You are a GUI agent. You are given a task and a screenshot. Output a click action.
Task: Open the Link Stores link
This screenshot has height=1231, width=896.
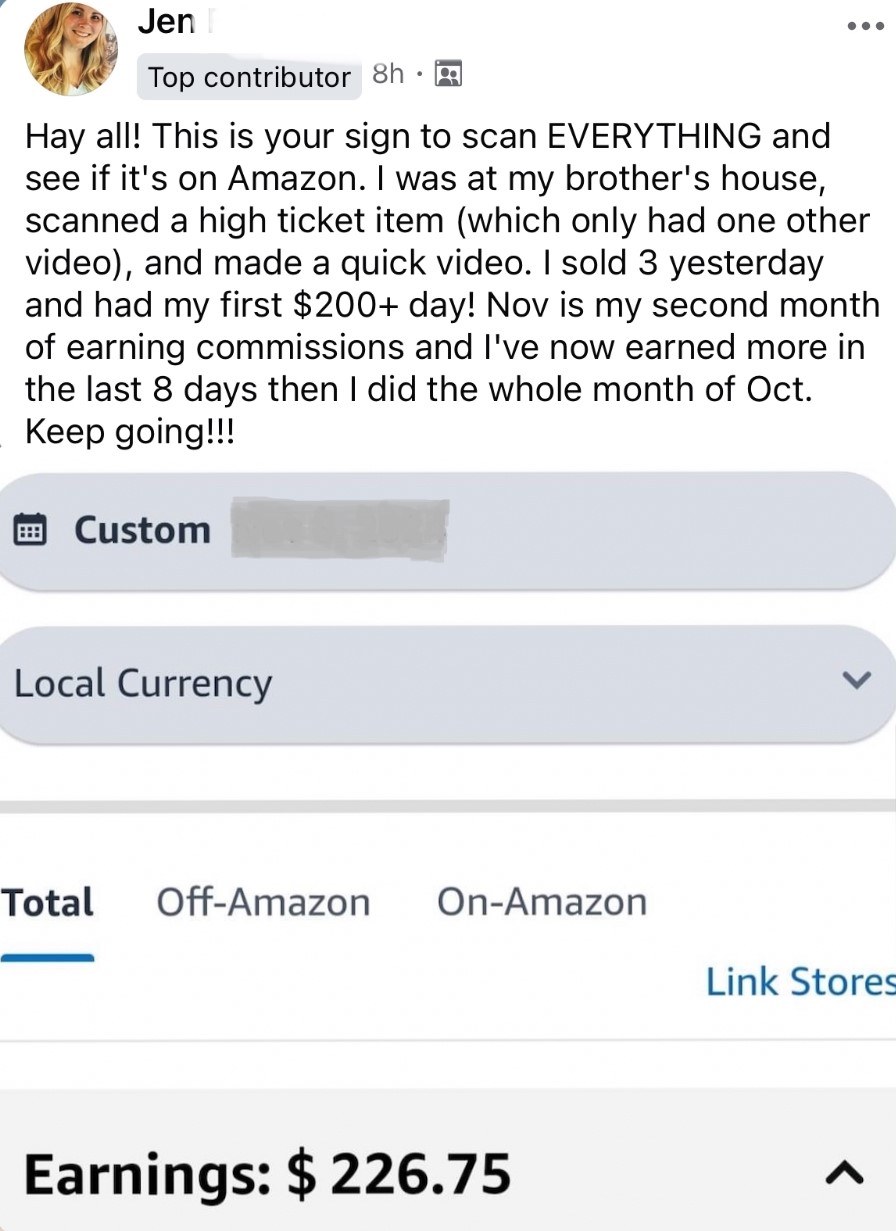800,982
